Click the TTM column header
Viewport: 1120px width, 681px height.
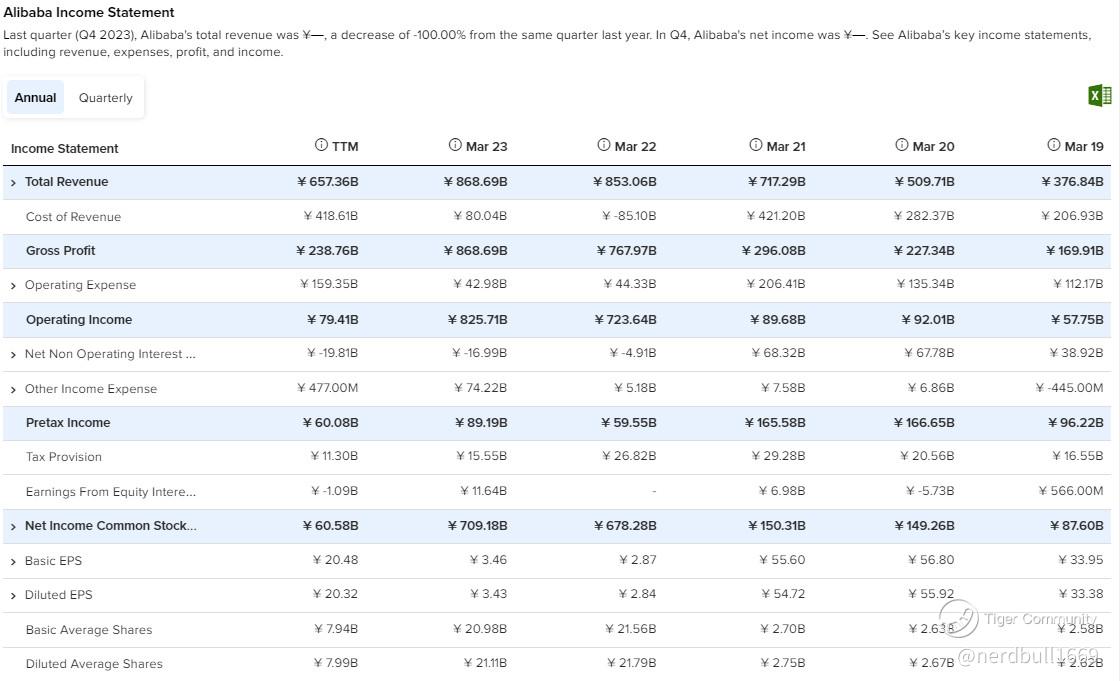345,147
